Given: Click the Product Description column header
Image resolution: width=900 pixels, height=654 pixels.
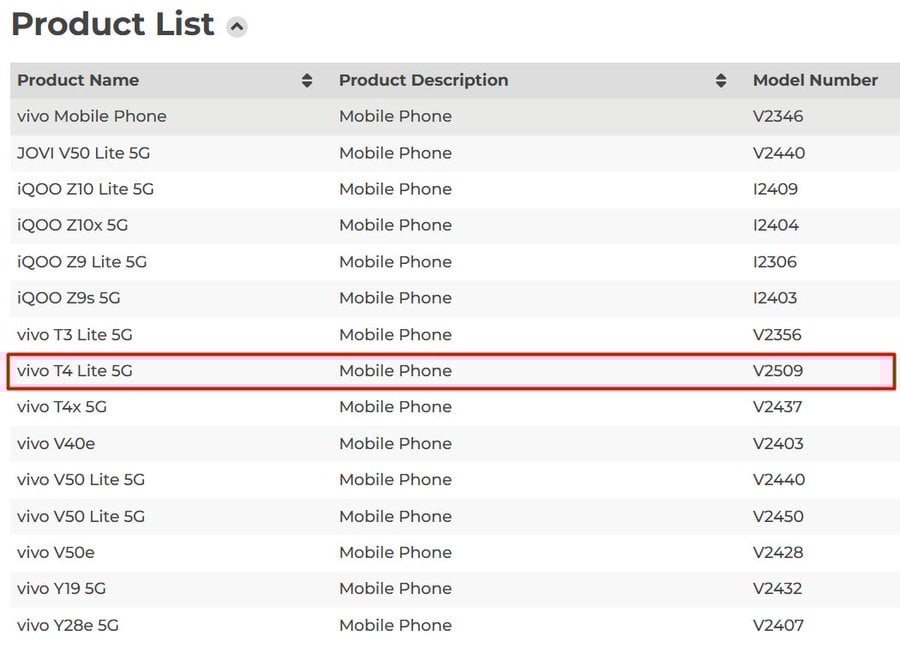Looking at the screenshot, I should [x=423, y=80].
